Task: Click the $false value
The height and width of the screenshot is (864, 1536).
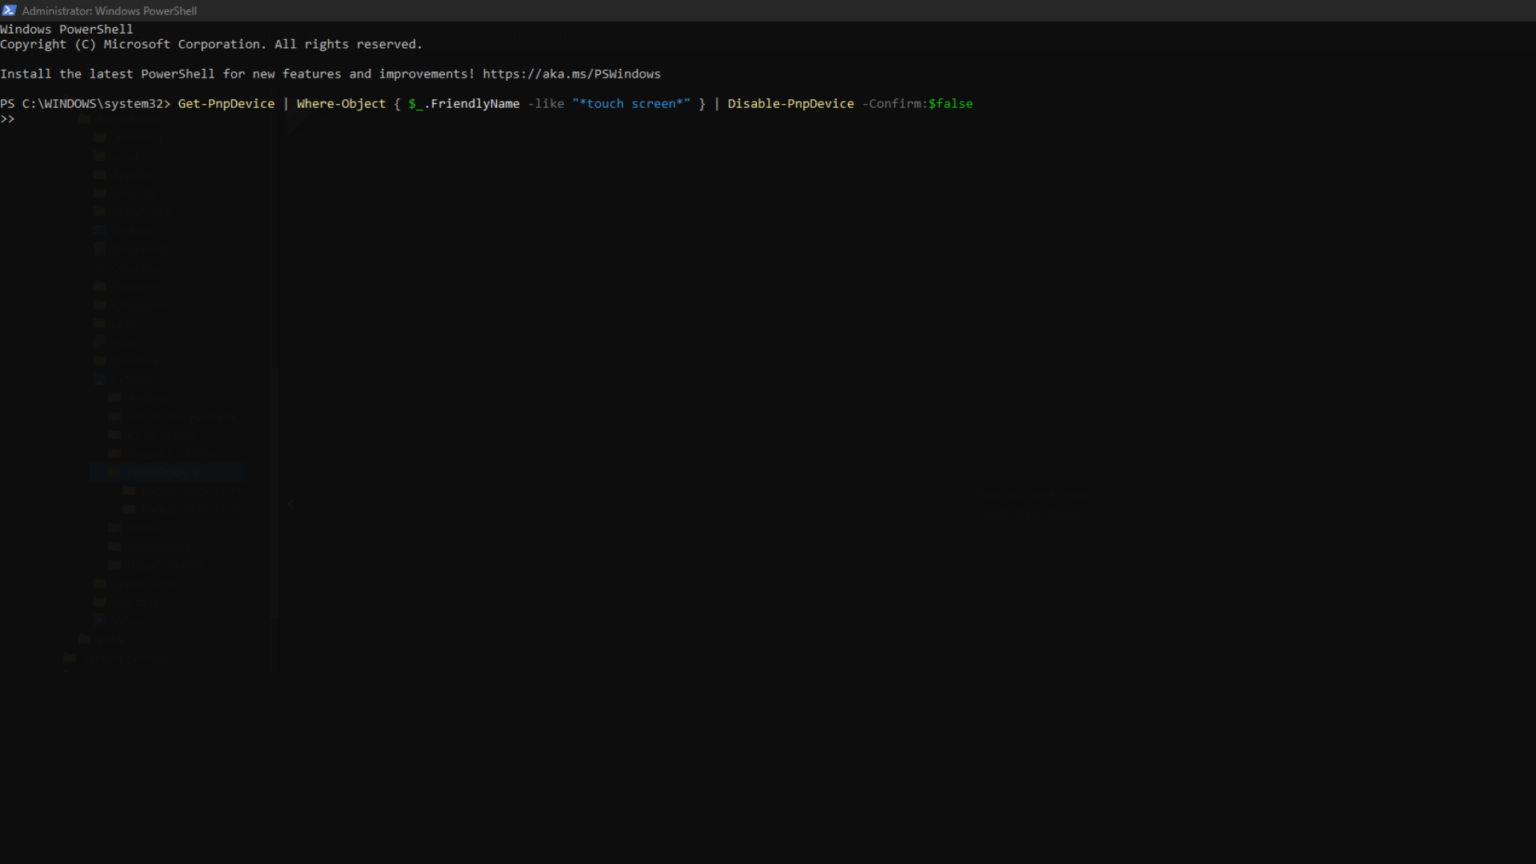Action: pos(950,104)
